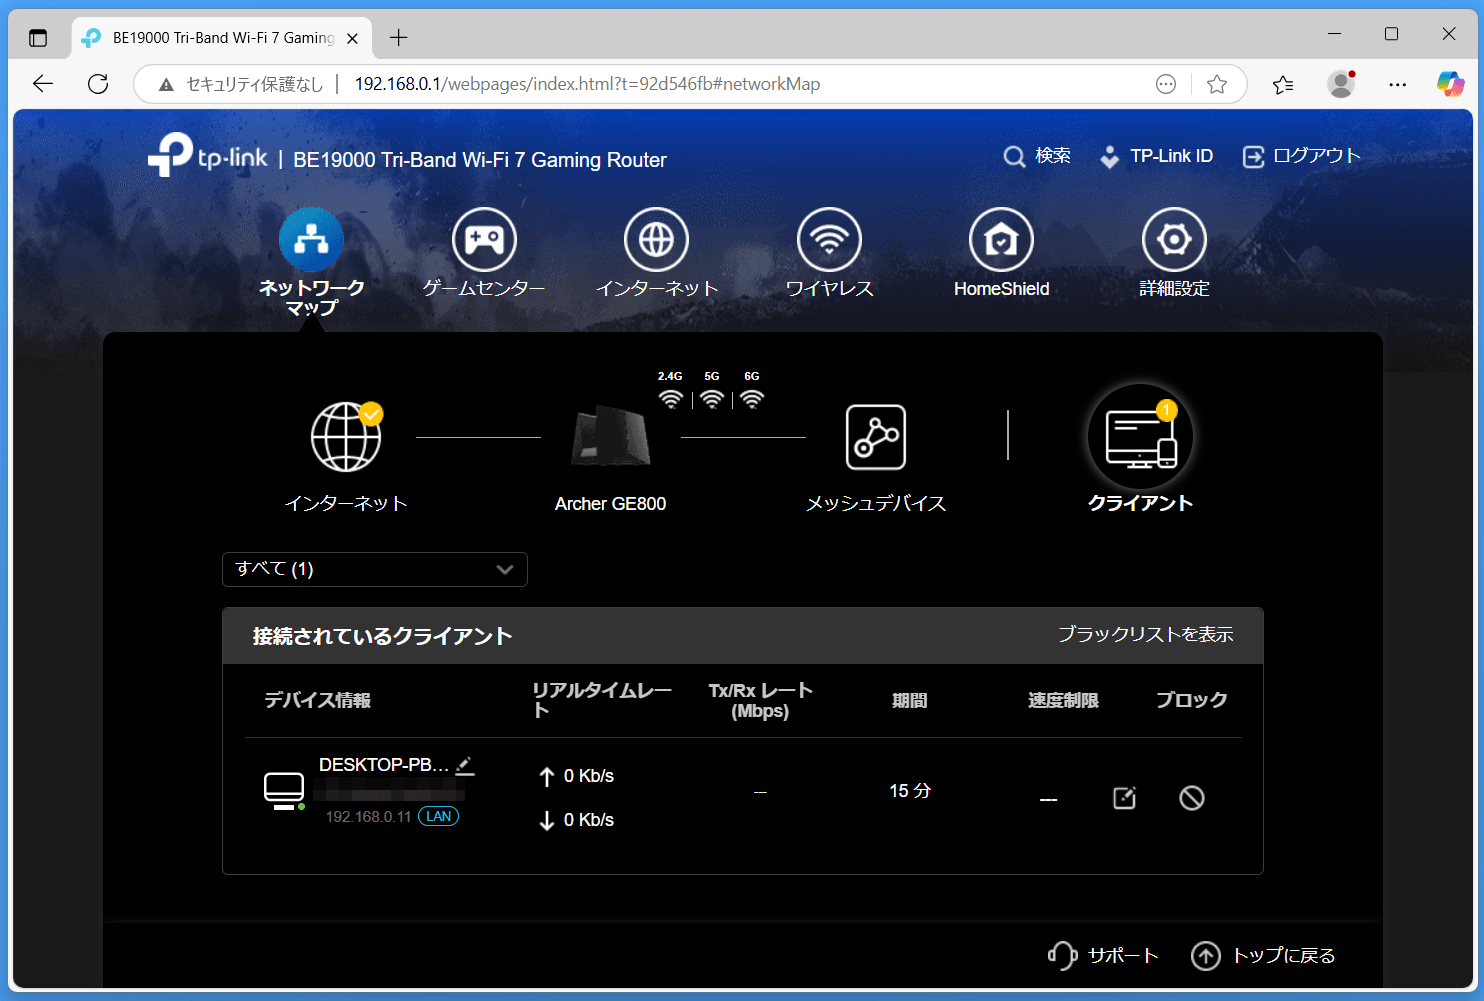Click the Mesh Devices (メッシュデバイス) icon
The height and width of the screenshot is (1001, 1484).
point(876,437)
